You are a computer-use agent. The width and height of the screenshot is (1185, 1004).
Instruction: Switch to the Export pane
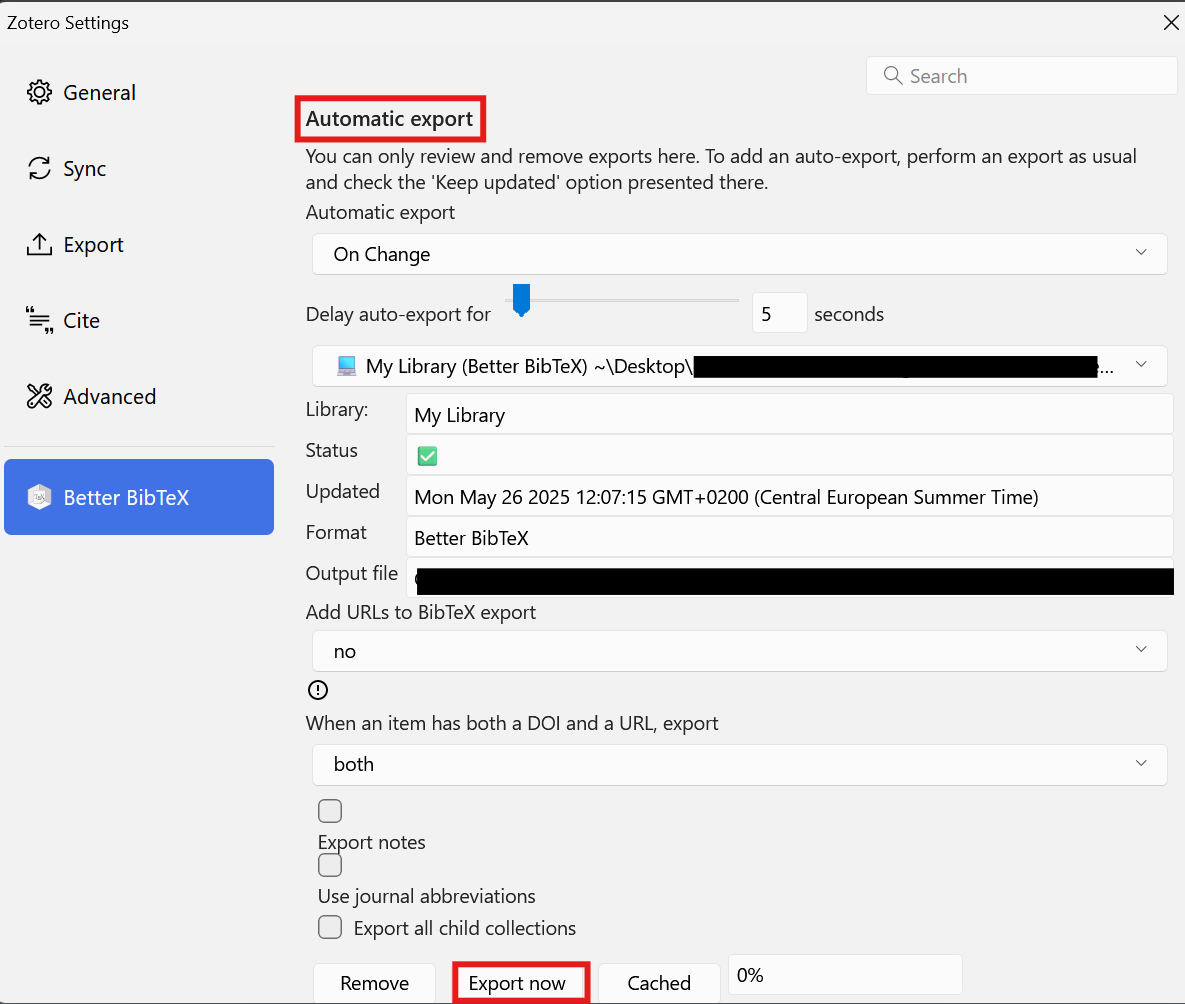(139, 244)
